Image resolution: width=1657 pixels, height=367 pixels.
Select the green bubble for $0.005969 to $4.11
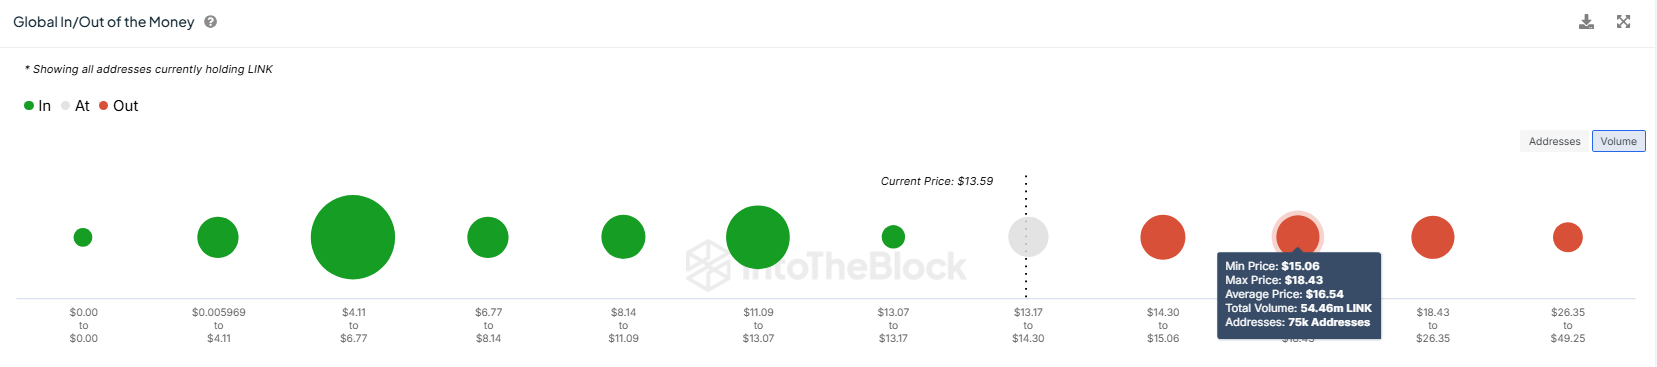point(218,237)
